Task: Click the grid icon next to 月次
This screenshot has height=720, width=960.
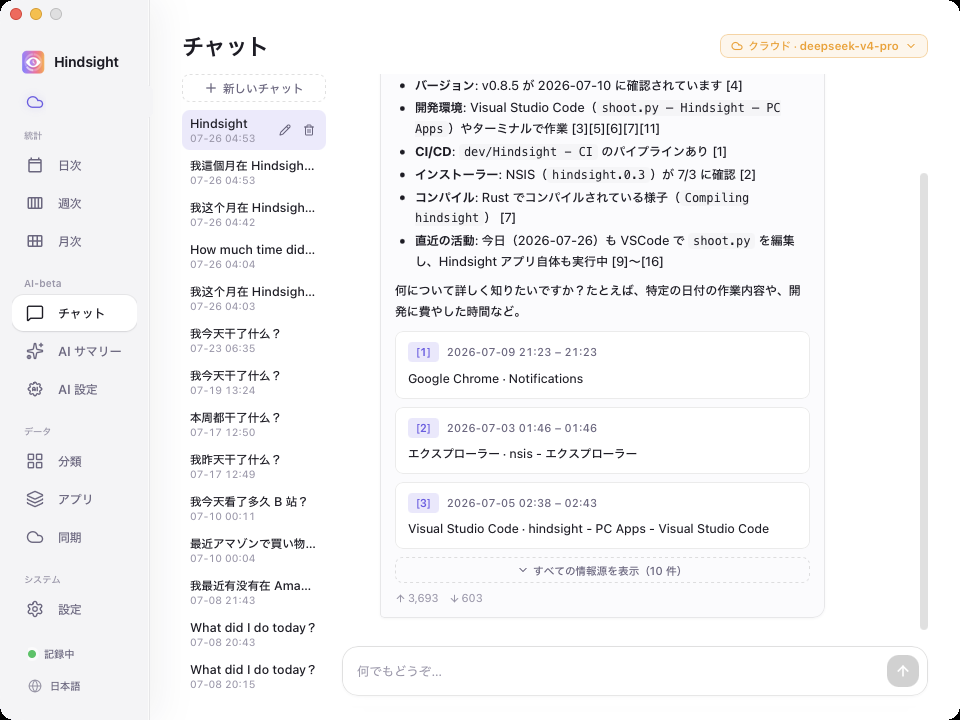Action: coord(35,241)
